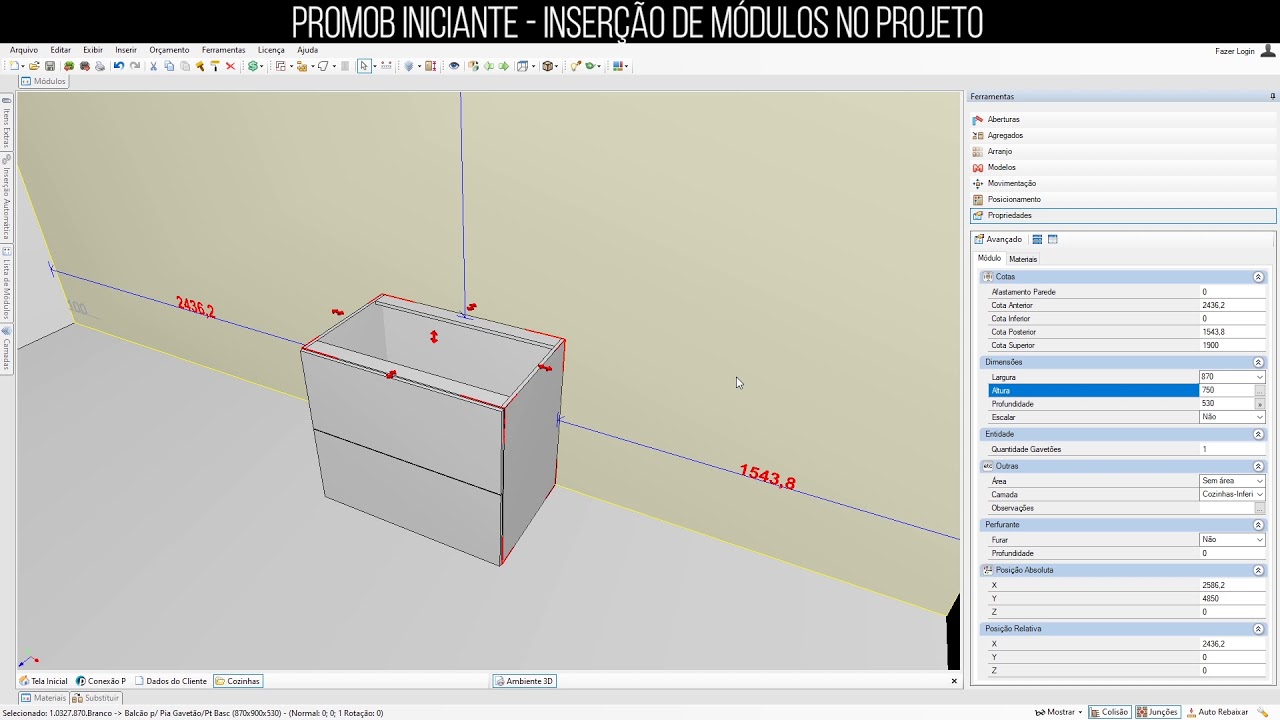Open the Movimentação tool
This screenshot has height=720, width=1280.
pos(1011,183)
